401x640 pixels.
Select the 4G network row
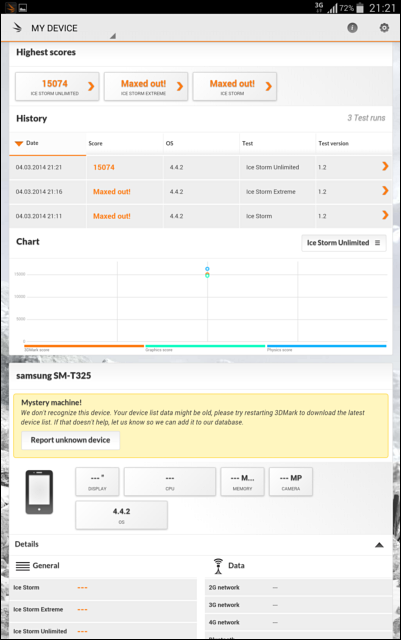pos(298,622)
